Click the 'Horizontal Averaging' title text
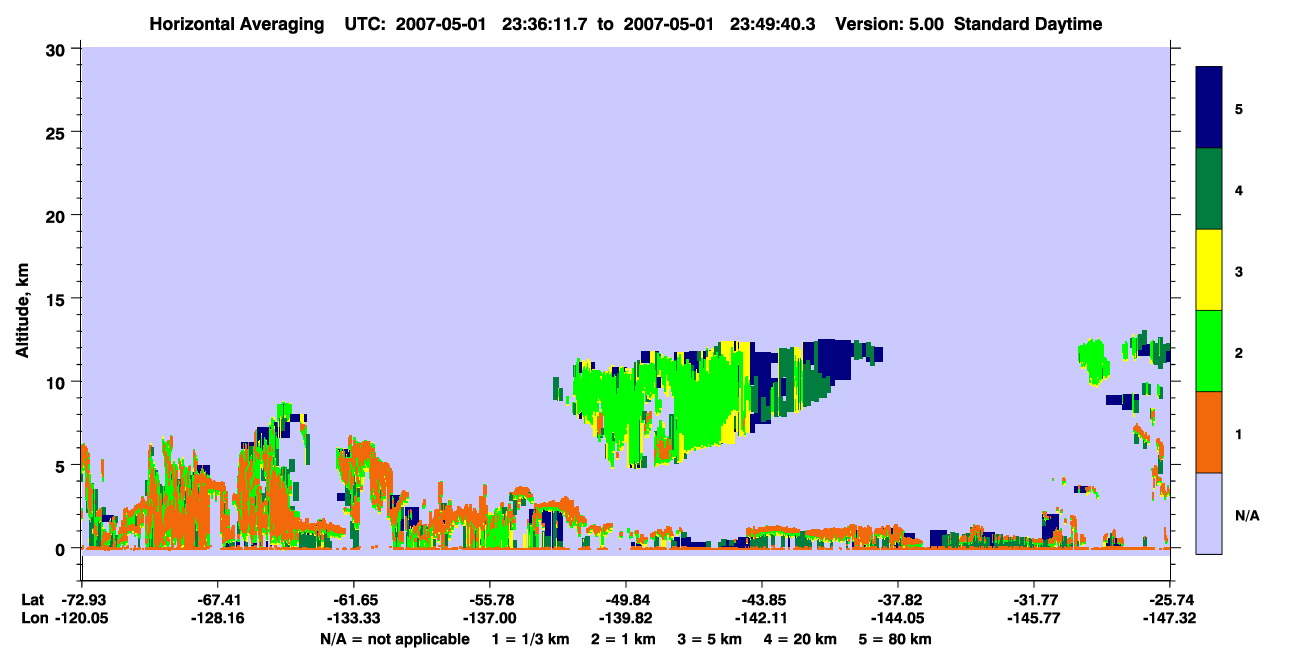 237,24
